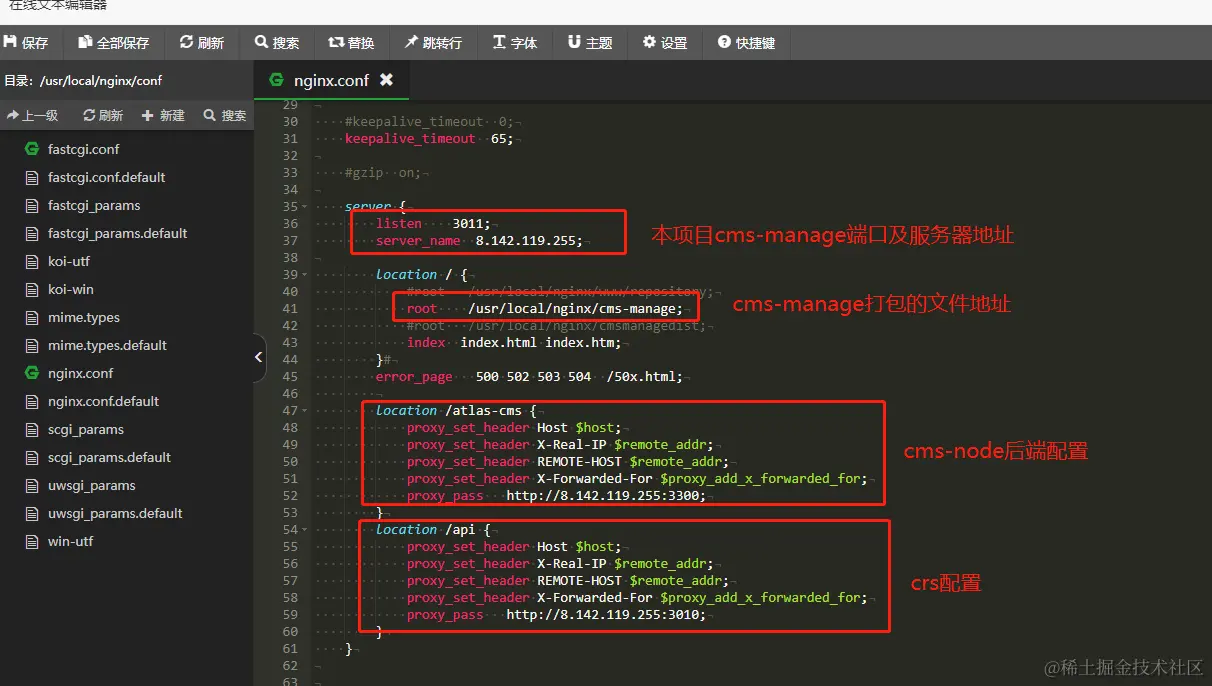Viewport: 1212px width, 686px height.
Task: Click 'location /atlas-cms {' line
Action: click(456, 410)
